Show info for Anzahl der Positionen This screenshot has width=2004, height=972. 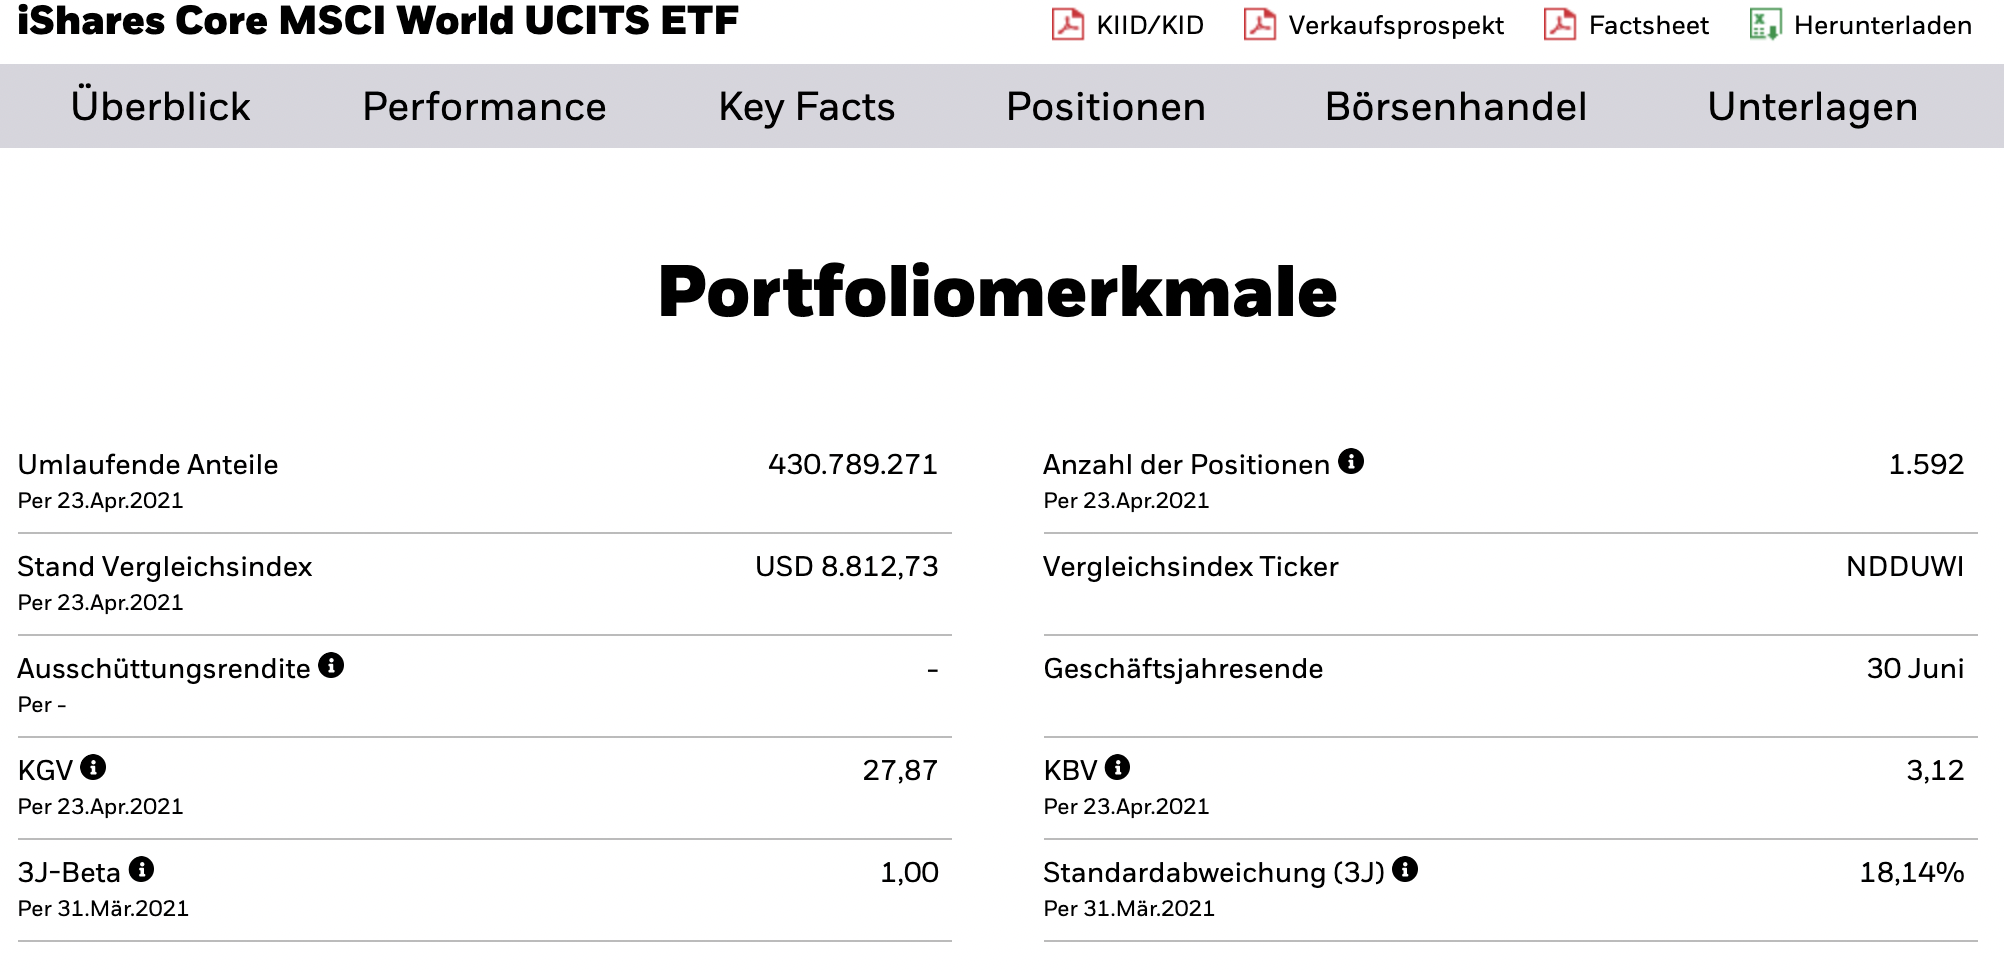(x=1351, y=461)
